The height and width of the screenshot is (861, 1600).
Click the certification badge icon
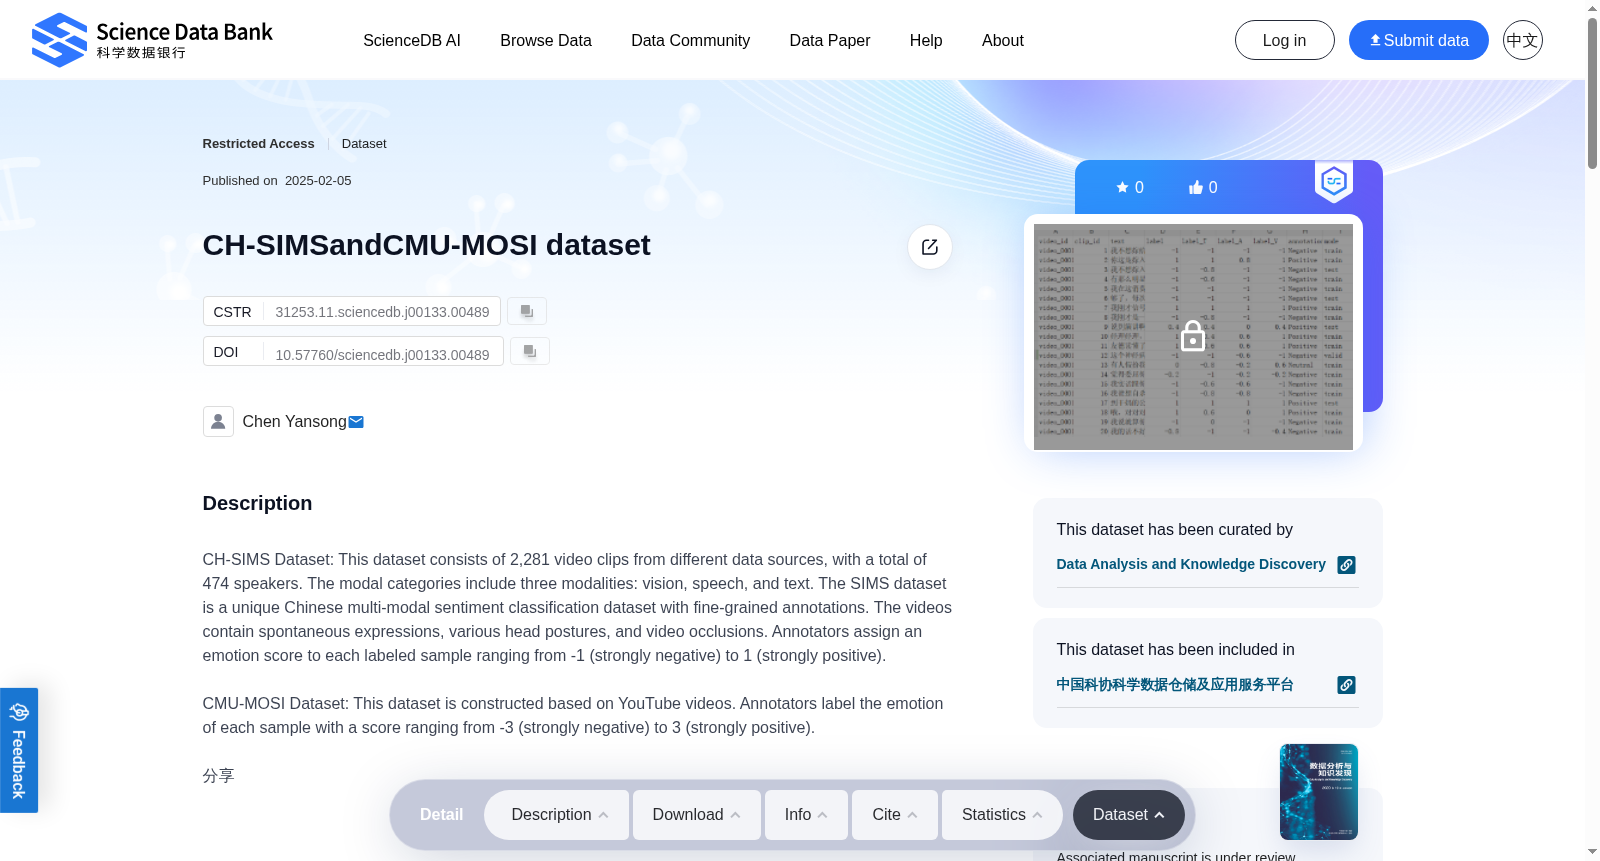click(1334, 181)
